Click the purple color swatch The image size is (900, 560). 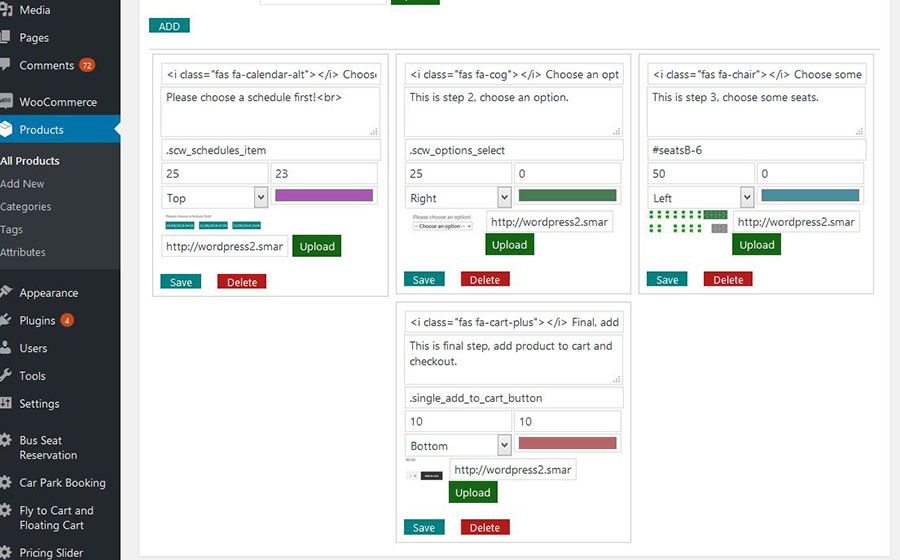[x=324, y=195]
